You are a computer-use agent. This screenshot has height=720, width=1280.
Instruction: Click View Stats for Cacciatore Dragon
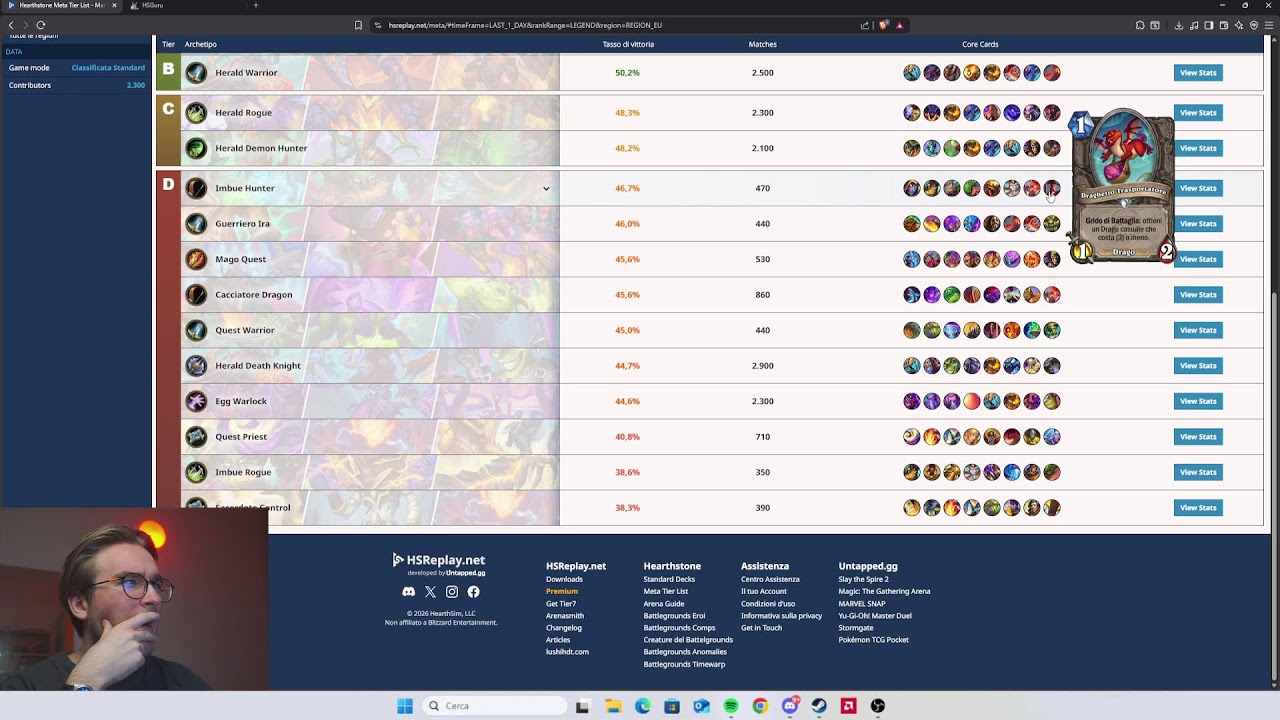tap(1198, 295)
